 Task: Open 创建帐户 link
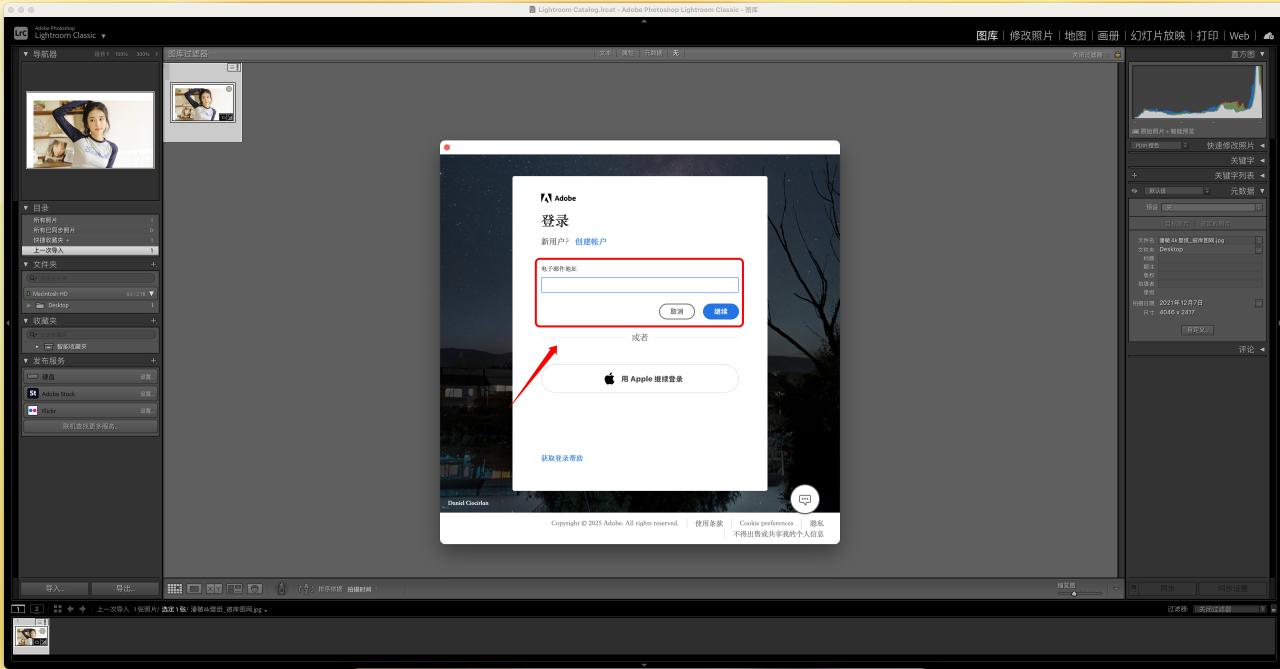pyautogui.click(x=591, y=241)
